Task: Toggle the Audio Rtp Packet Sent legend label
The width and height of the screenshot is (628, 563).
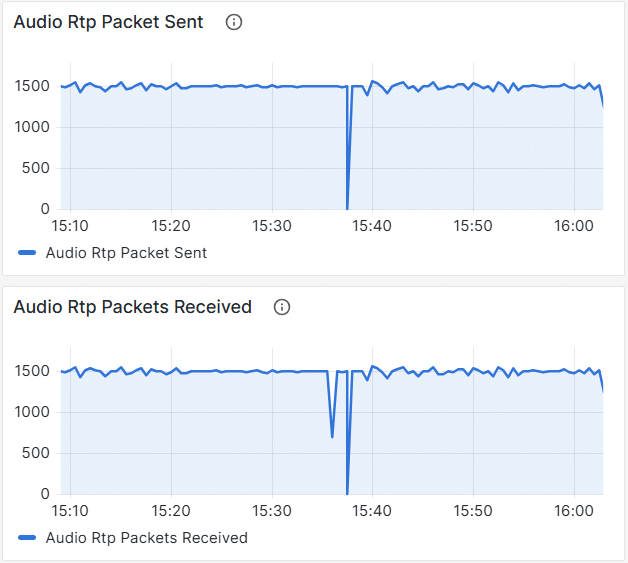Action: tap(126, 253)
